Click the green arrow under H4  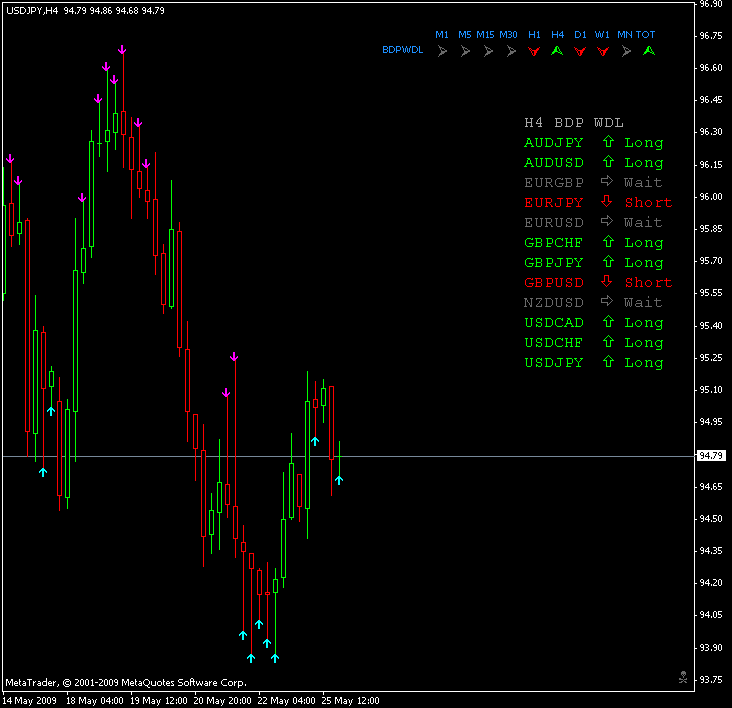(x=557, y=49)
